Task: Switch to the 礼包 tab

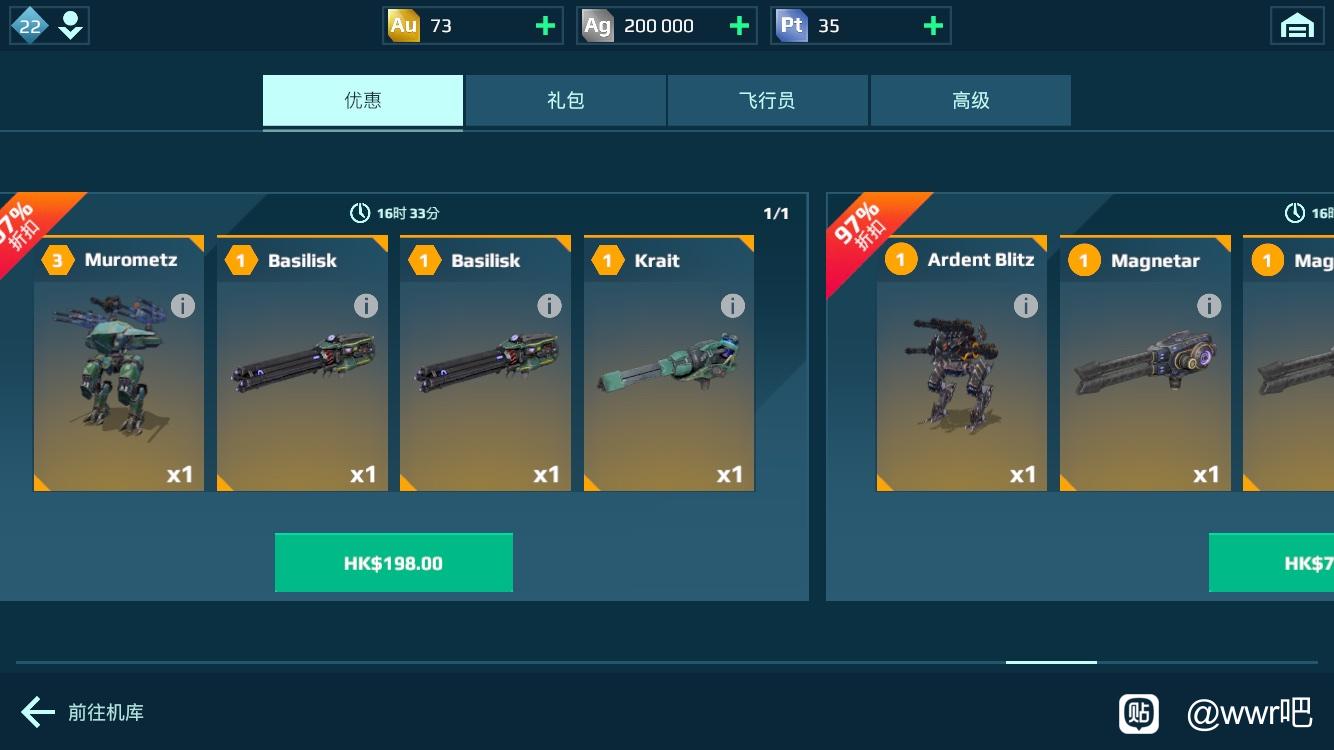Action: pyautogui.click(x=566, y=100)
